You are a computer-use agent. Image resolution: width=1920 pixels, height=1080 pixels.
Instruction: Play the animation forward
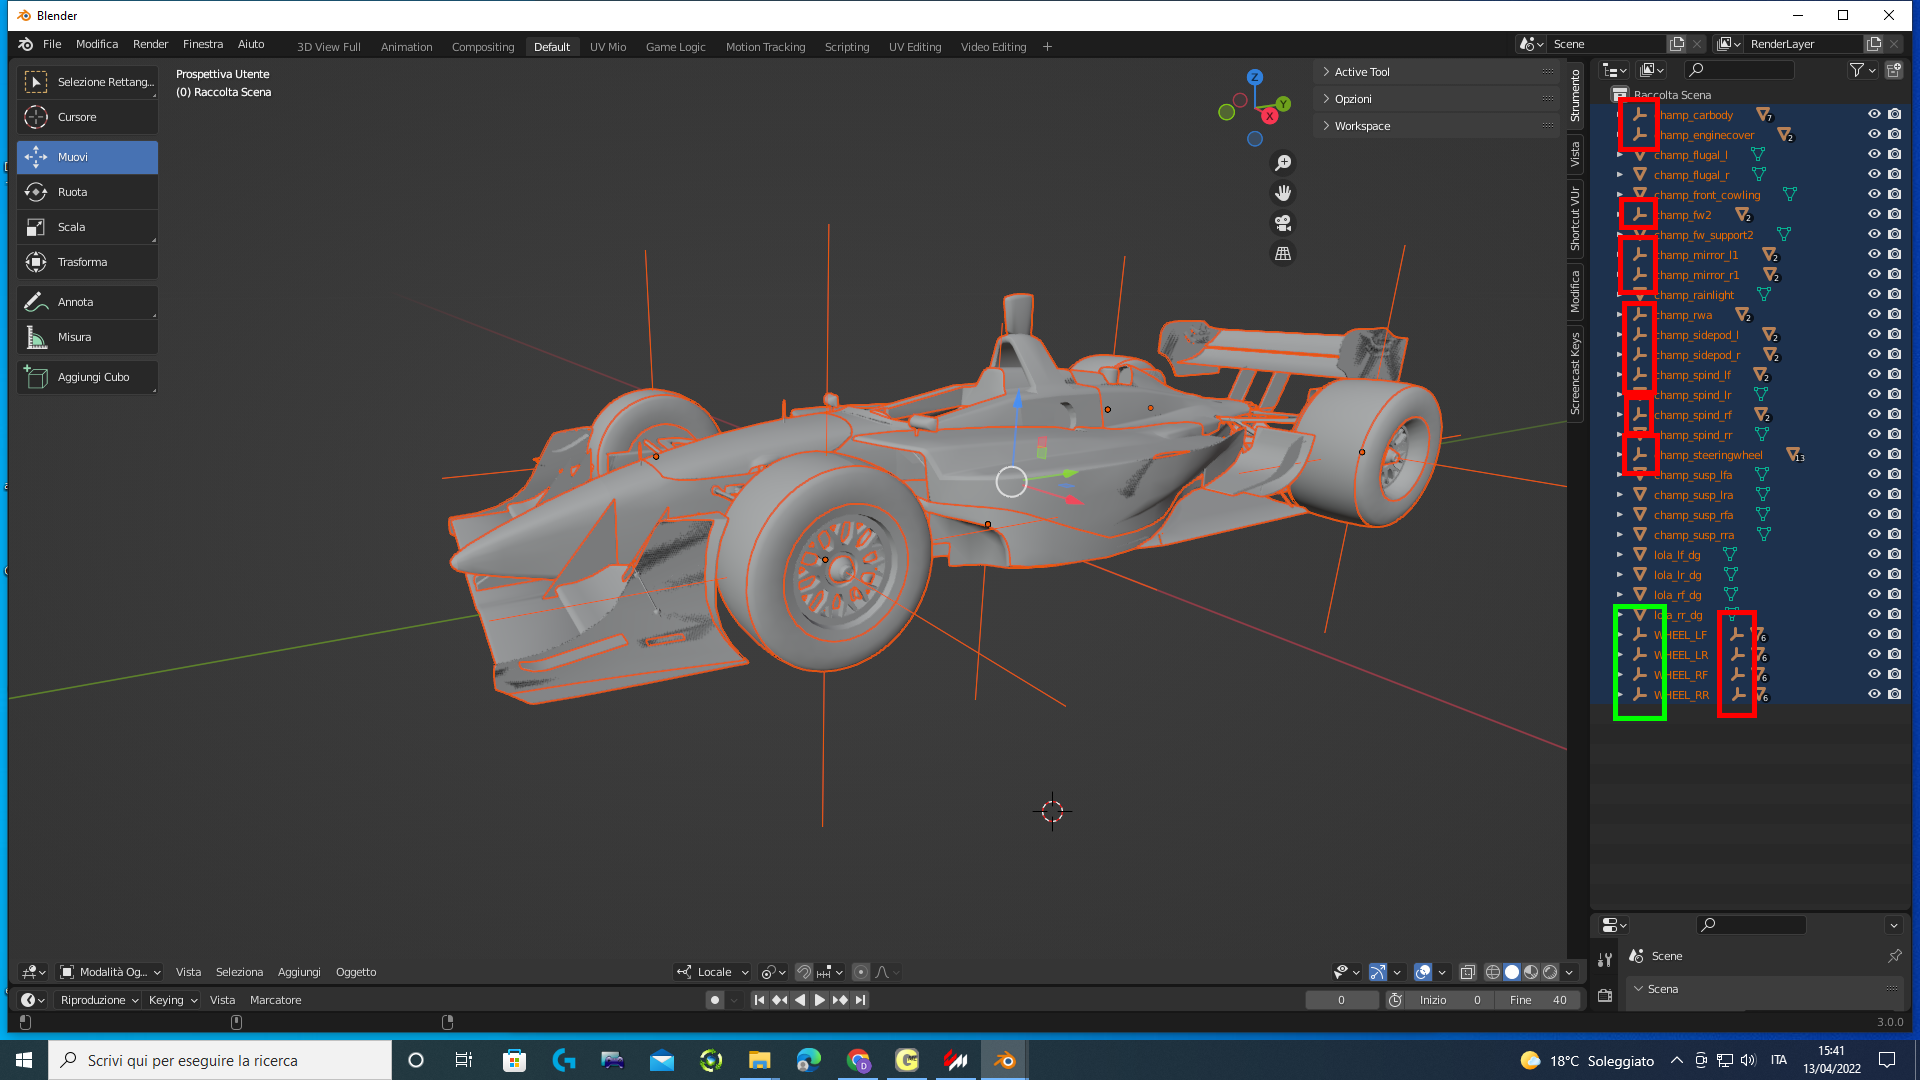(820, 1000)
